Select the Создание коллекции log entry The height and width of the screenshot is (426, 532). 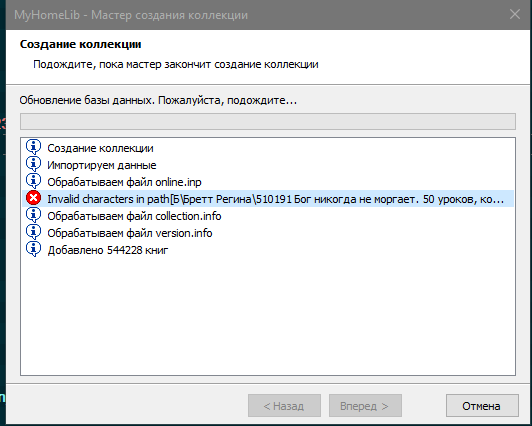[x=100, y=148]
